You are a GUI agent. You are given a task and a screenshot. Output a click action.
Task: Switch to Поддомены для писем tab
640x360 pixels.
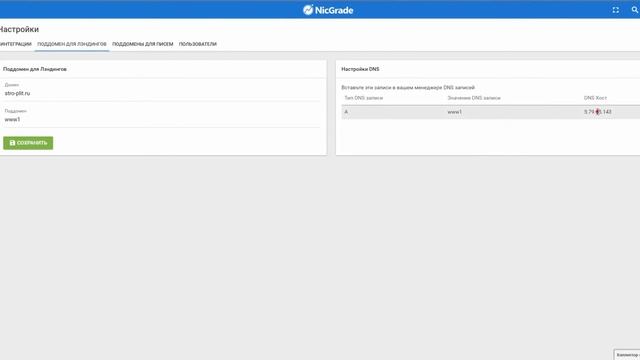142,44
